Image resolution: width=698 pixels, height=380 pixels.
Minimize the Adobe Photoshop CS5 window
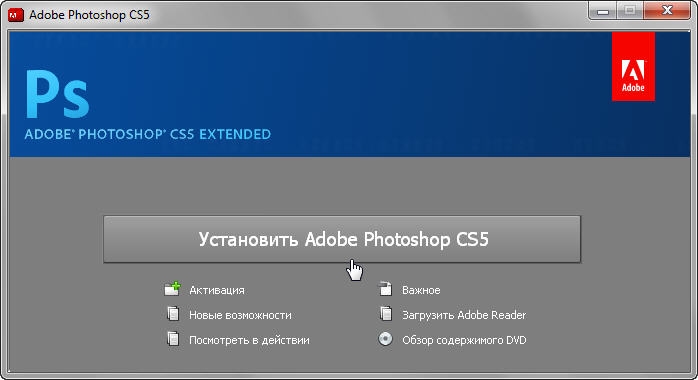(603, 11)
